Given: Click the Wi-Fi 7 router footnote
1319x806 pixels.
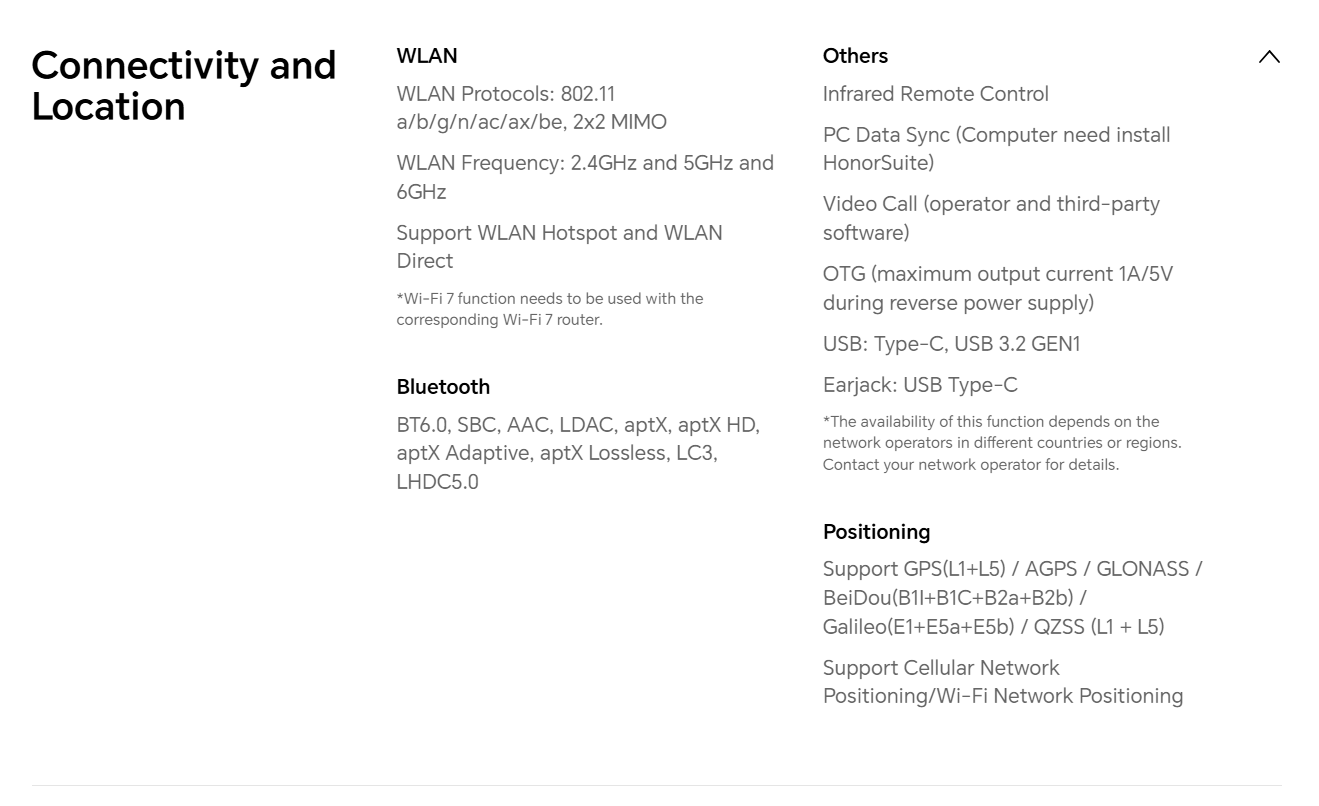Looking at the screenshot, I should pos(549,309).
